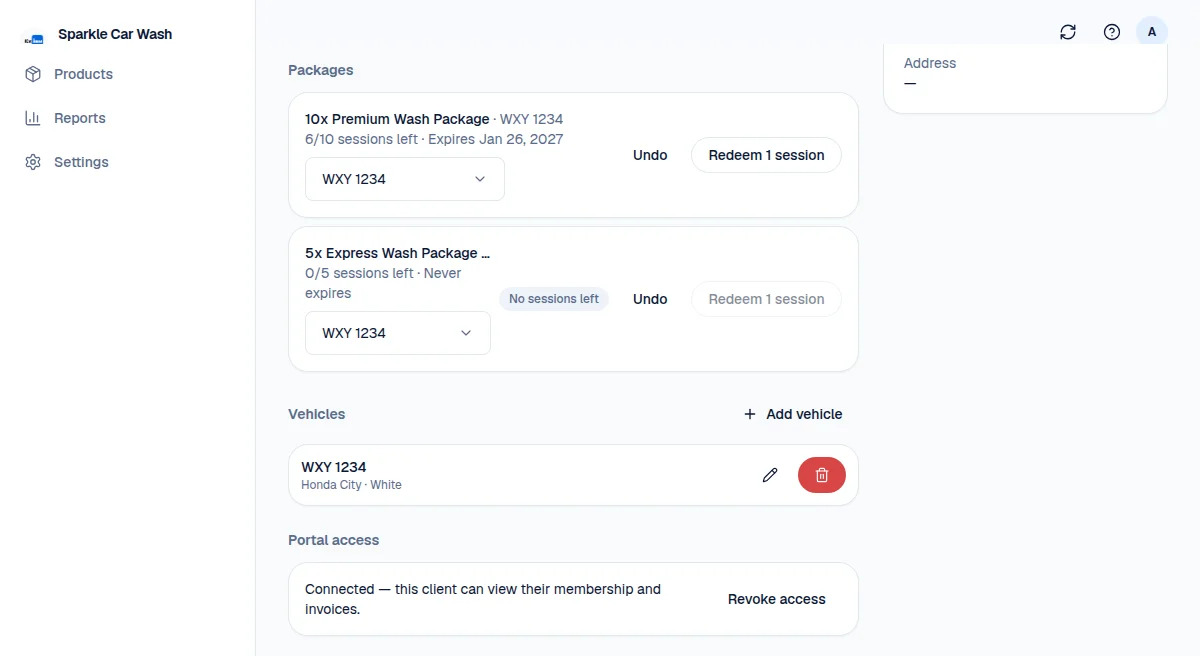Click the Products box icon
1200x656 pixels.
click(33, 74)
